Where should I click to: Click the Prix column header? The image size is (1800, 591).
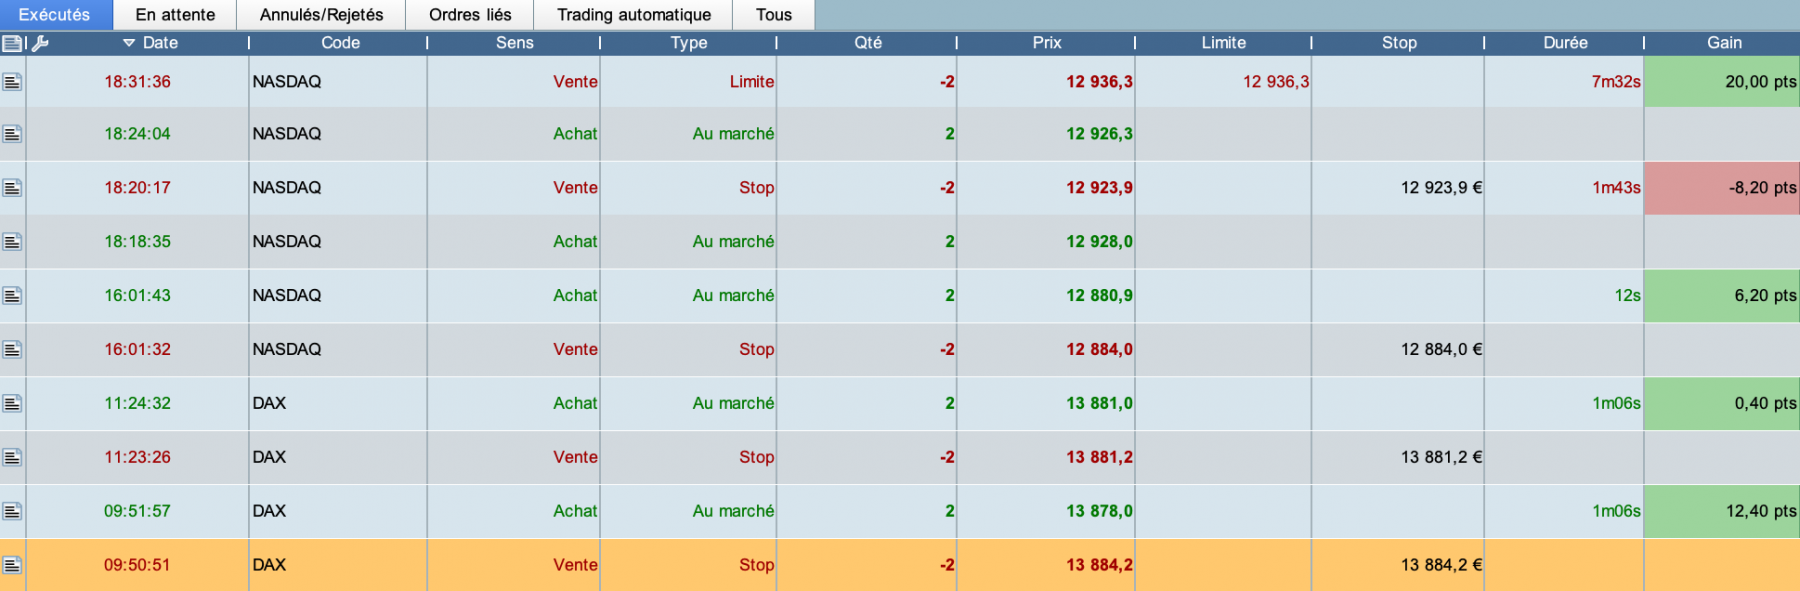pyautogui.click(x=1046, y=43)
